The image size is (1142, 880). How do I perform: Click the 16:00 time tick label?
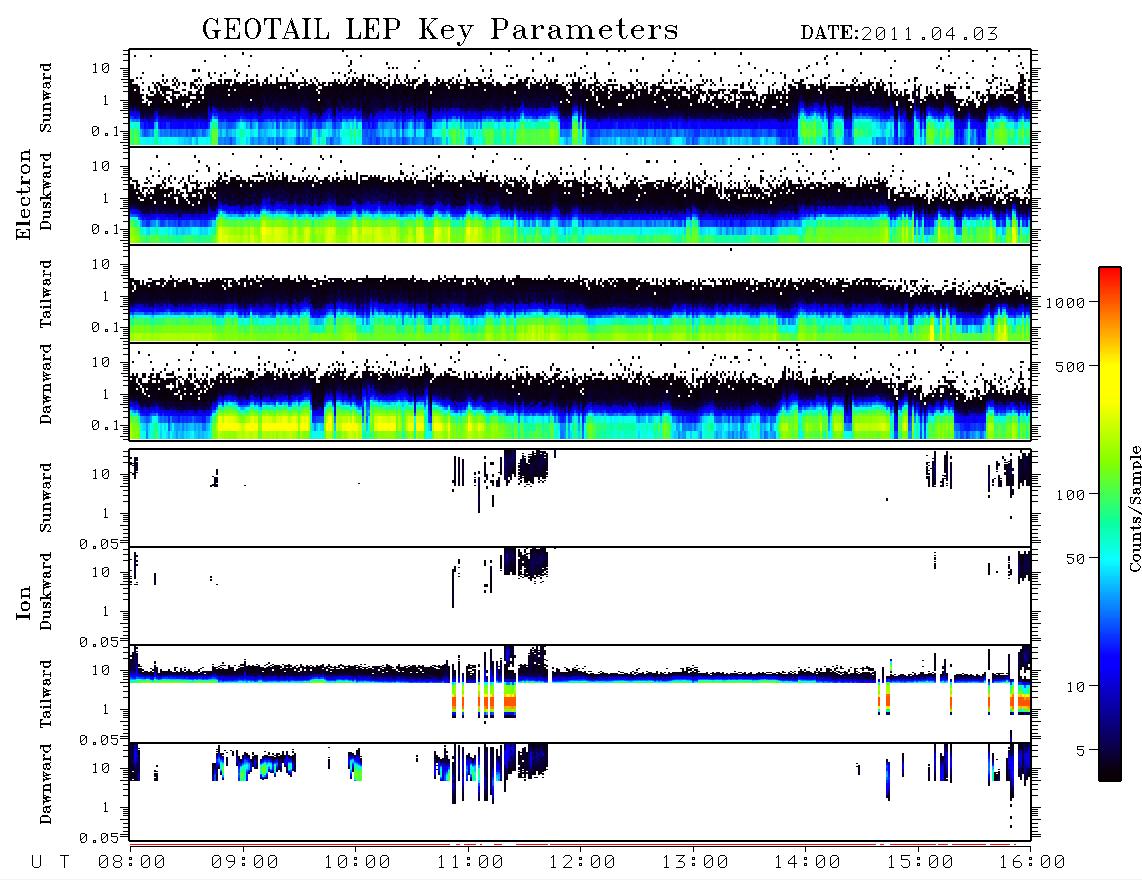(x=1031, y=863)
